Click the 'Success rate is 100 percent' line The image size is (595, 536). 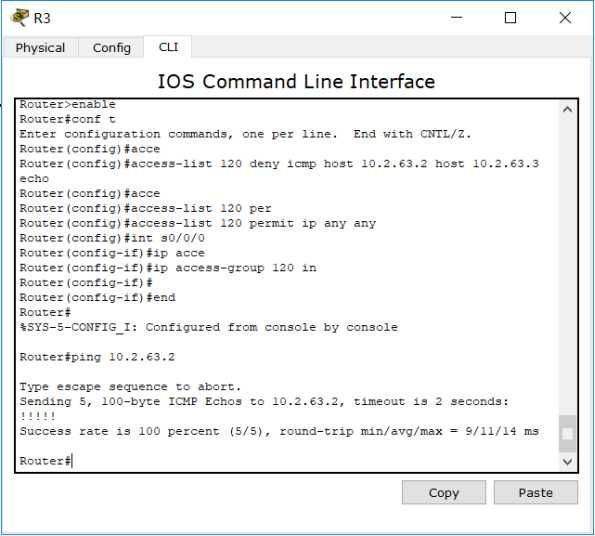tap(279, 431)
